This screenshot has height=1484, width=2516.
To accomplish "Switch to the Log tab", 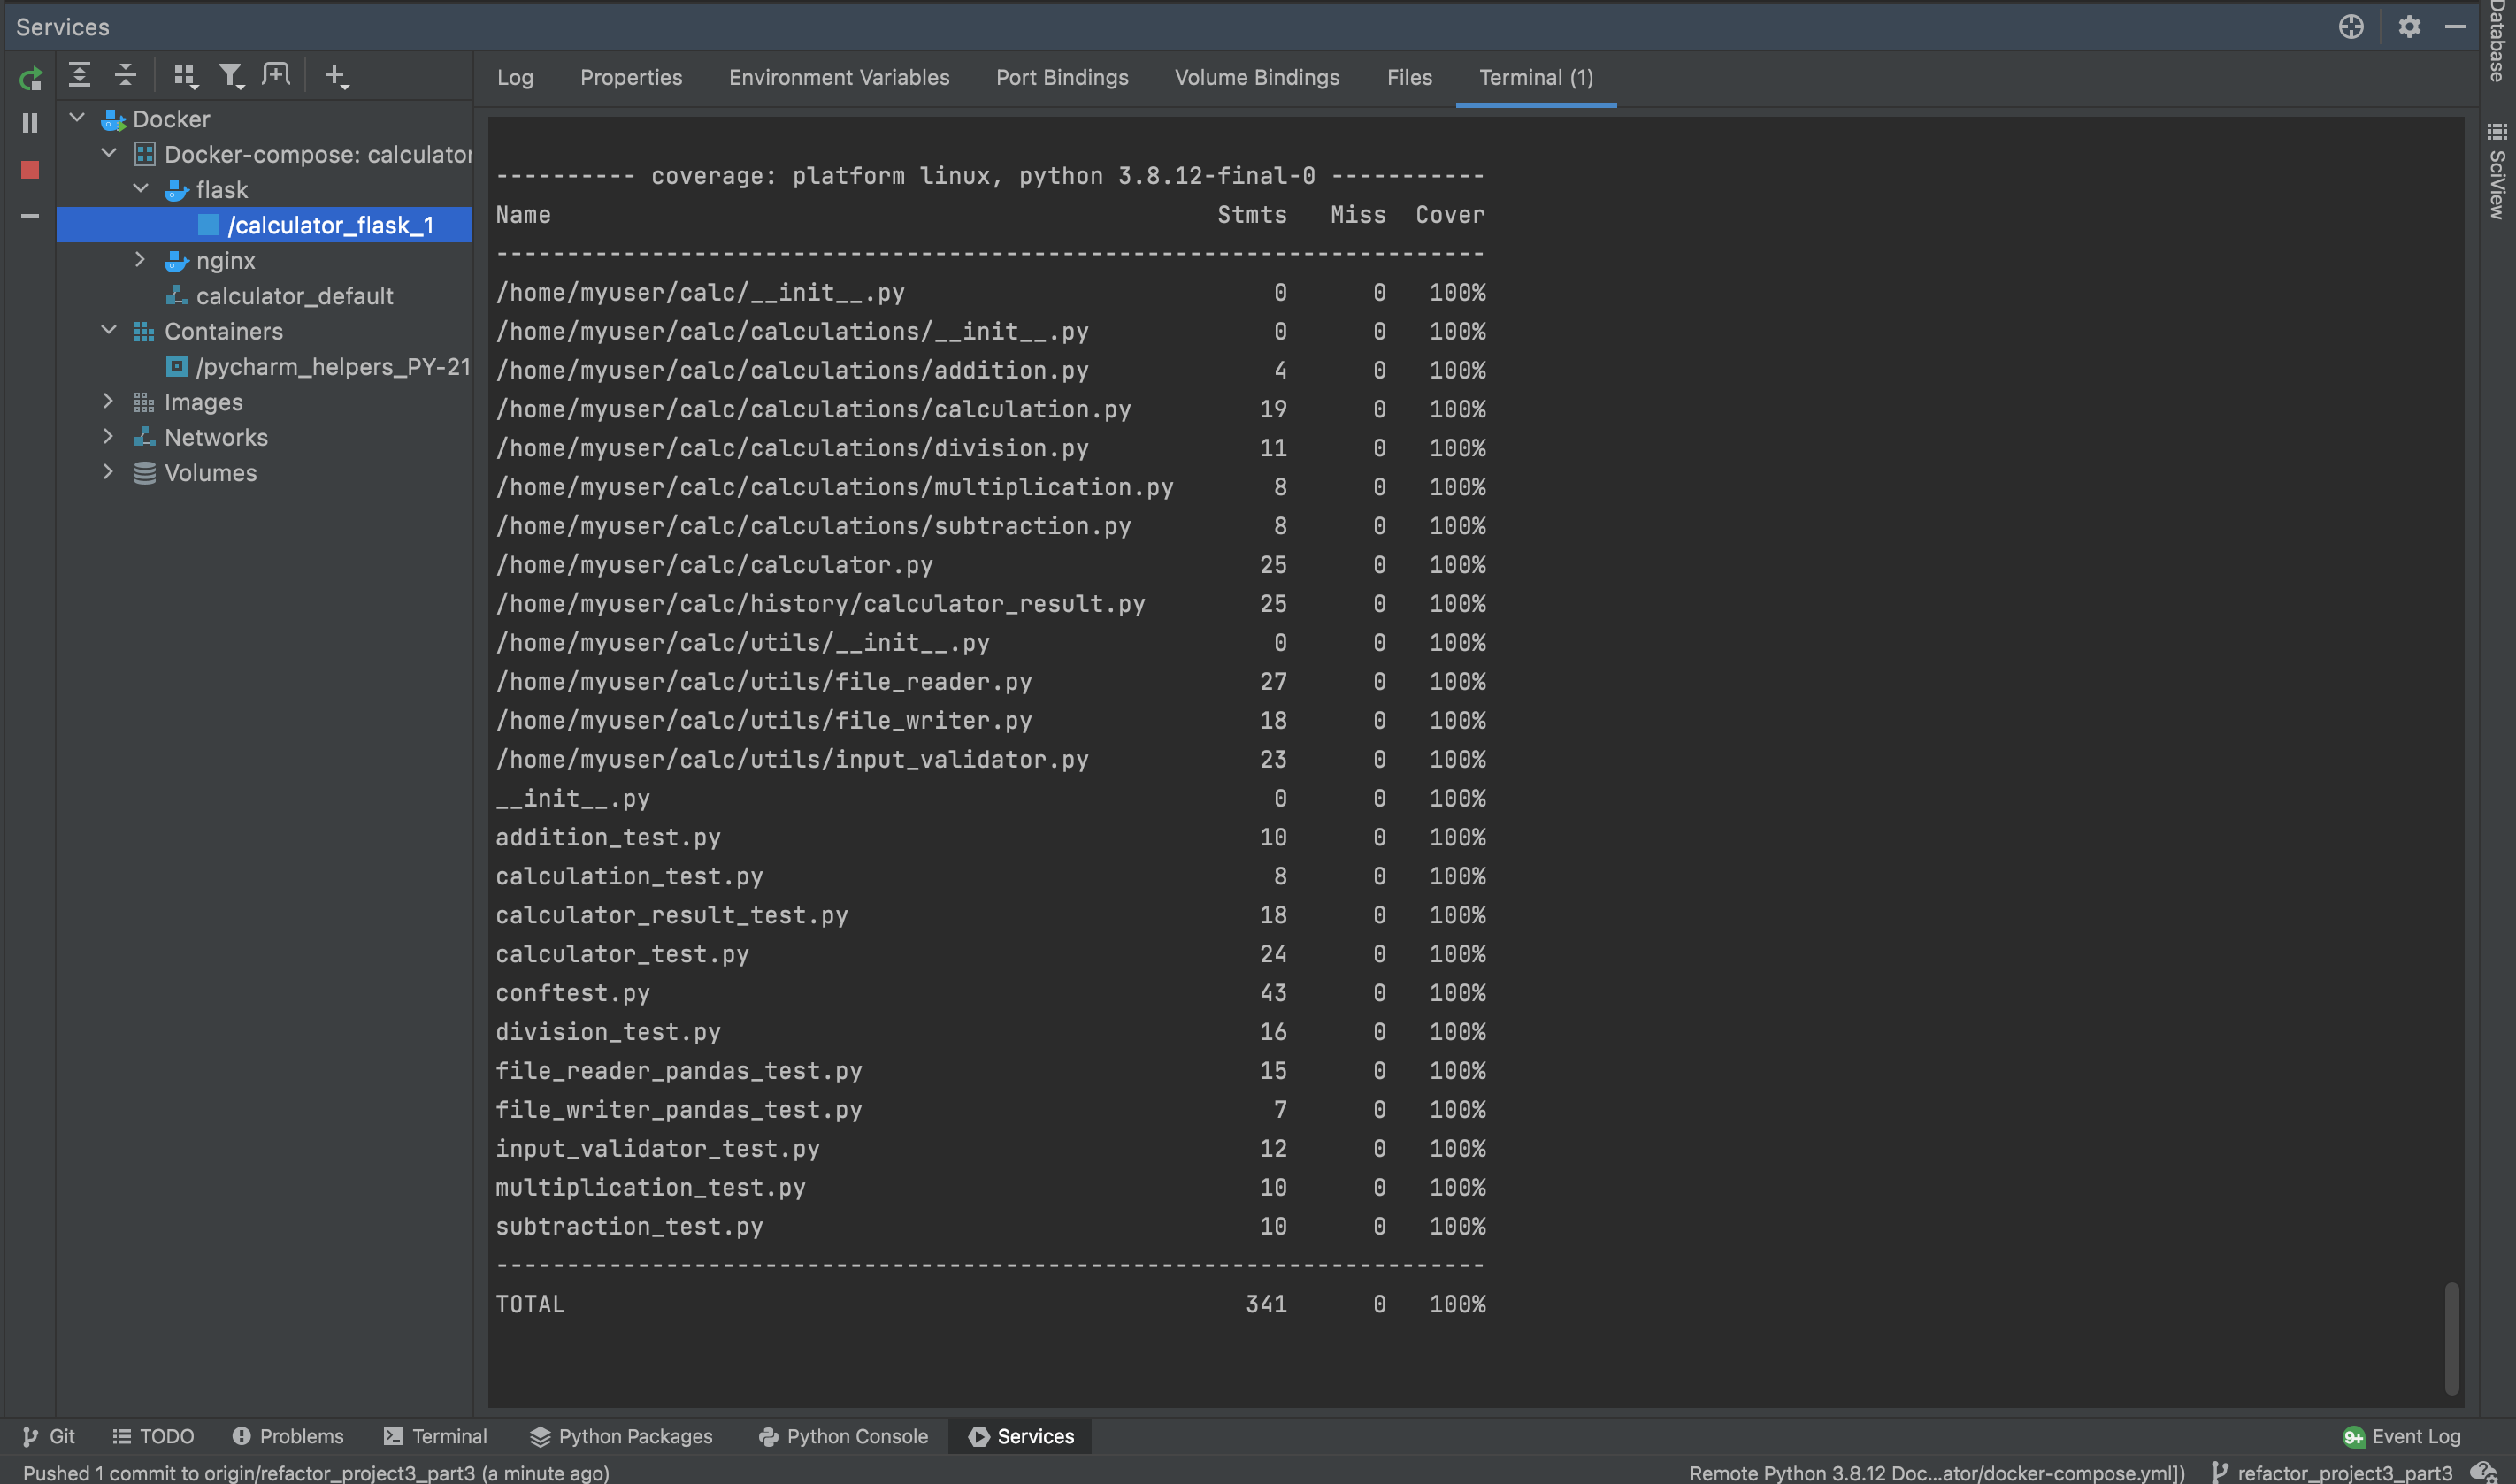I will pyautogui.click(x=514, y=78).
